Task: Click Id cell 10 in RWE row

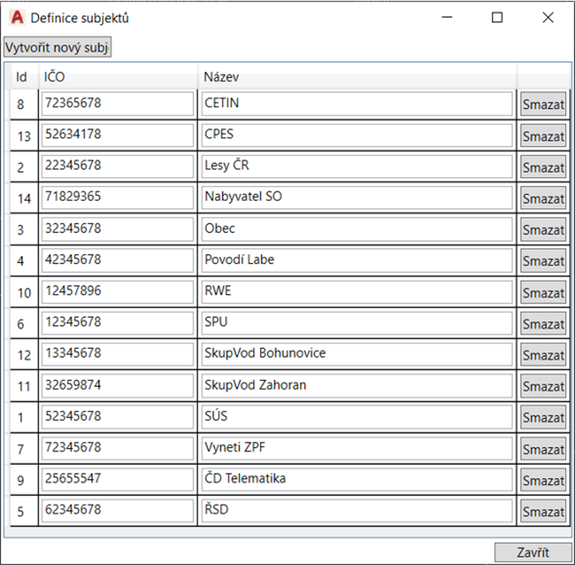Action: pos(24,293)
